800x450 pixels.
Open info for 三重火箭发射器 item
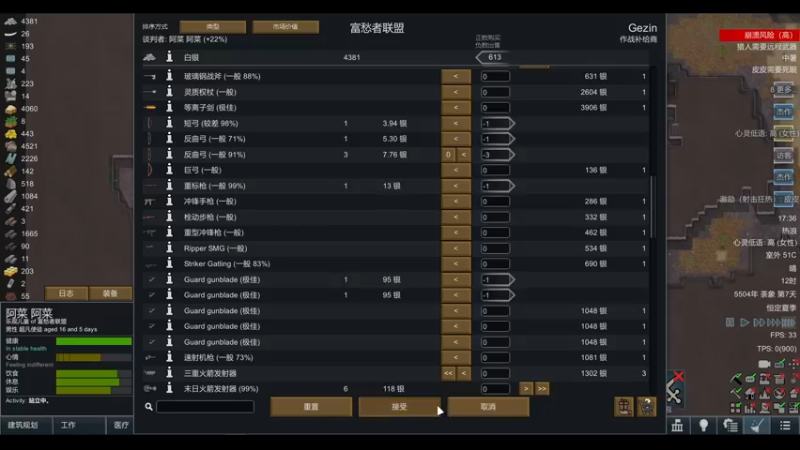pyautogui.click(x=169, y=373)
